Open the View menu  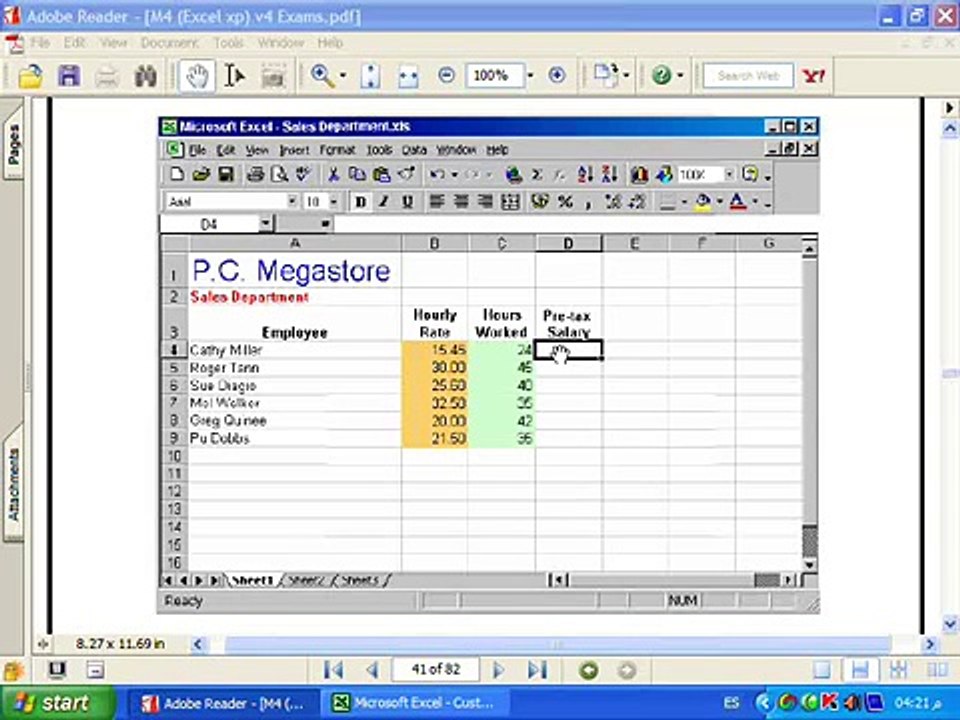click(113, 43)
